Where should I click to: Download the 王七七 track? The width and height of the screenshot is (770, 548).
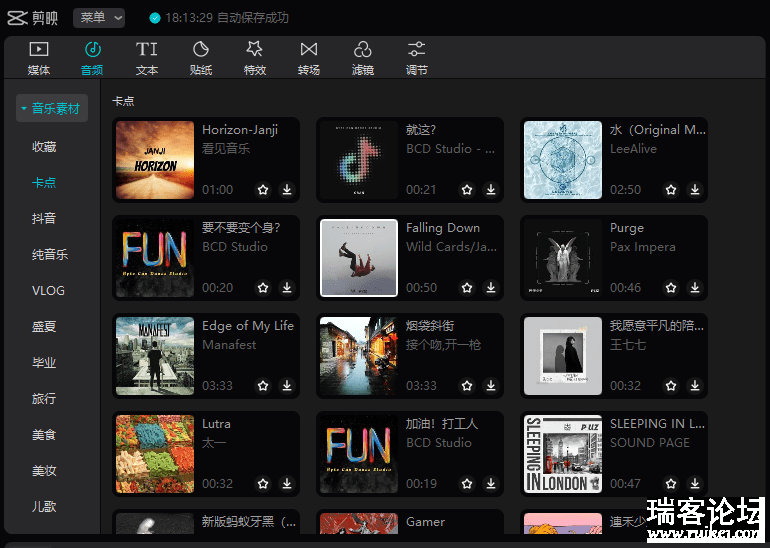[695, 385]
